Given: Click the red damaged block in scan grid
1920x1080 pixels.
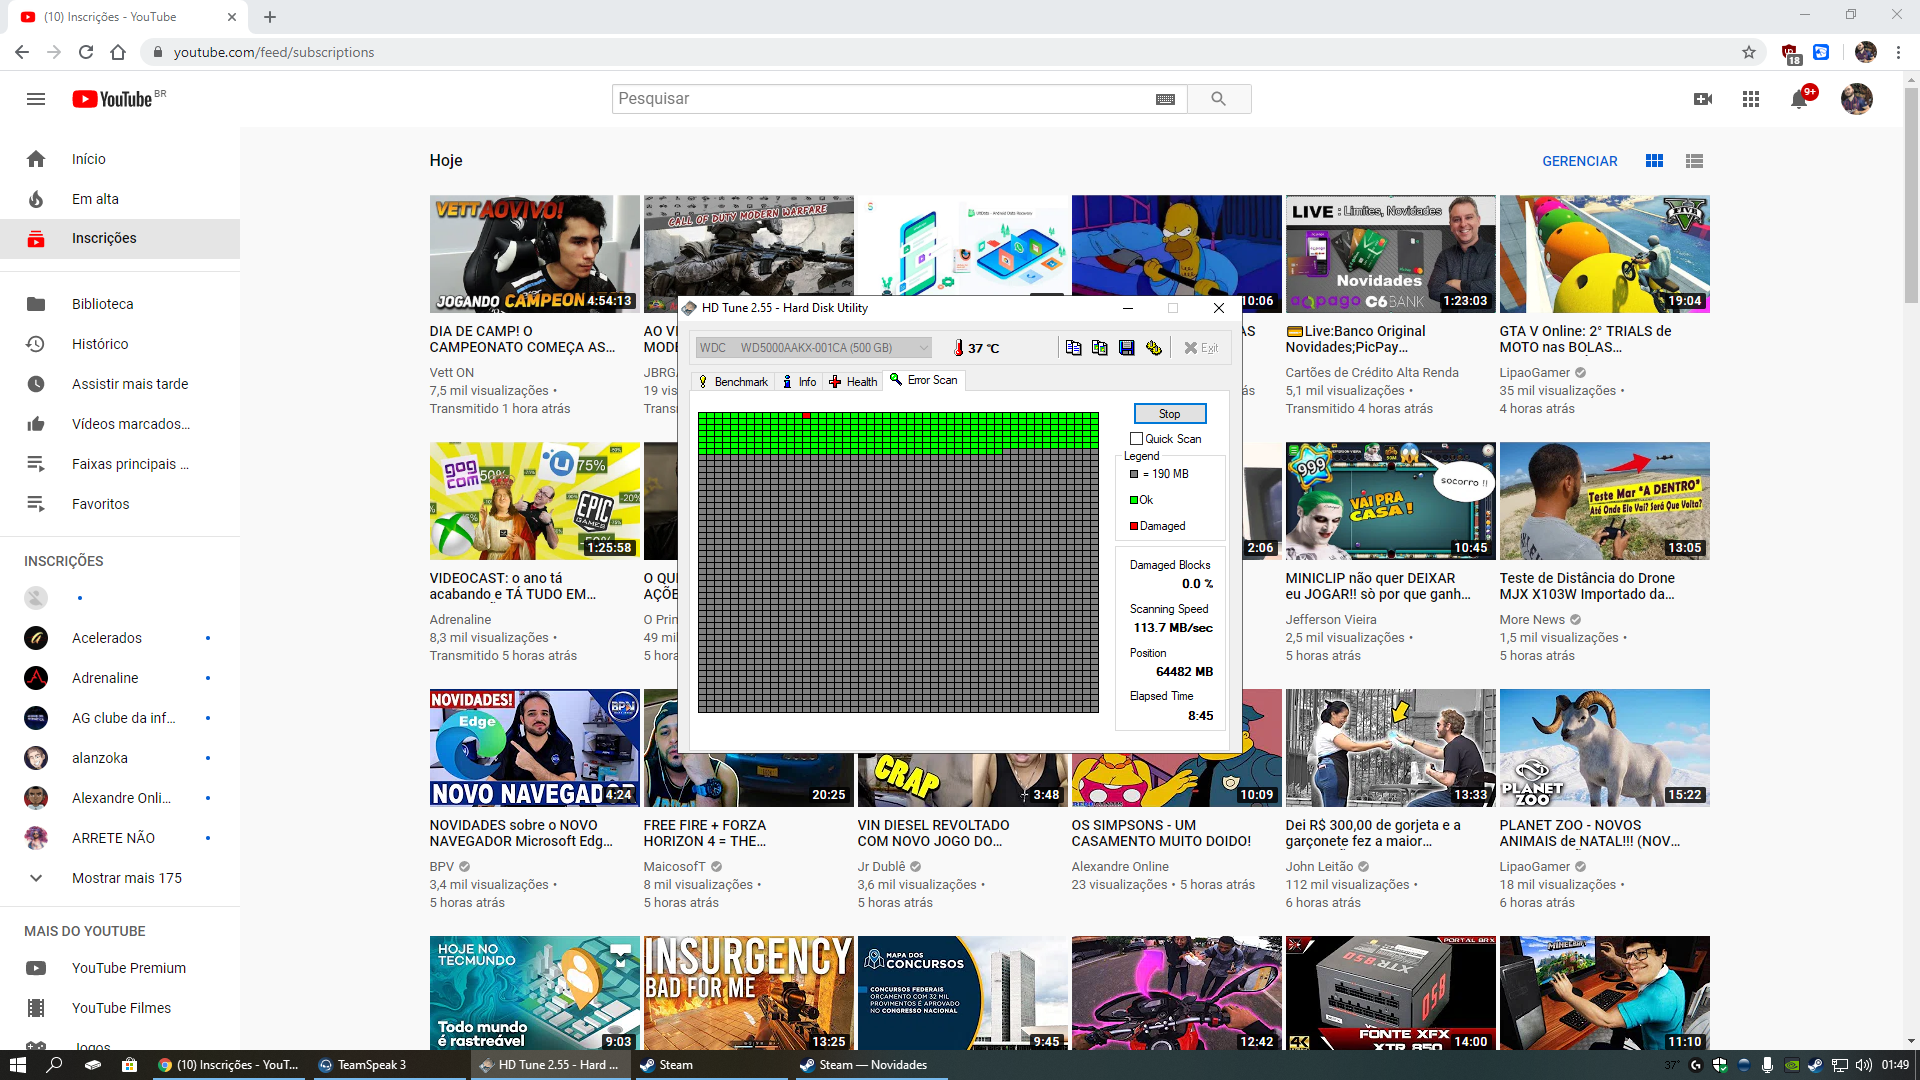Looking at the screenshot, I should pyautogui.click(x=806, y=415).
